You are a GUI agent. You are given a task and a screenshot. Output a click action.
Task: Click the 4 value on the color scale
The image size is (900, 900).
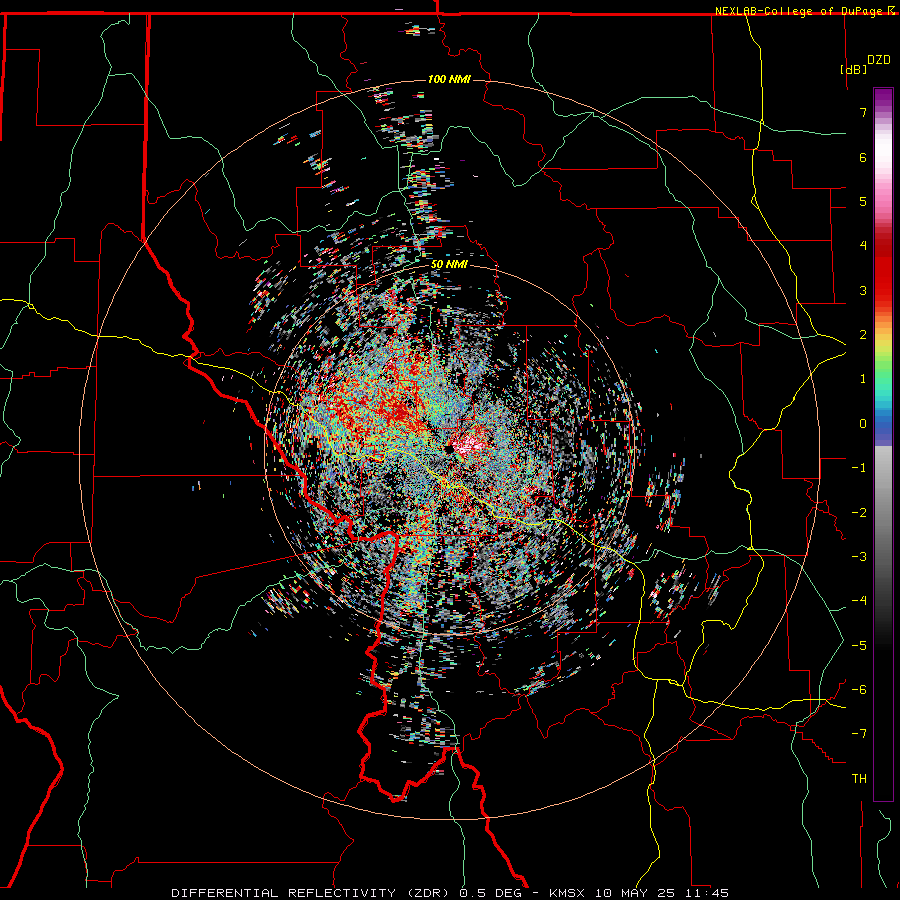tap(863, 246)
